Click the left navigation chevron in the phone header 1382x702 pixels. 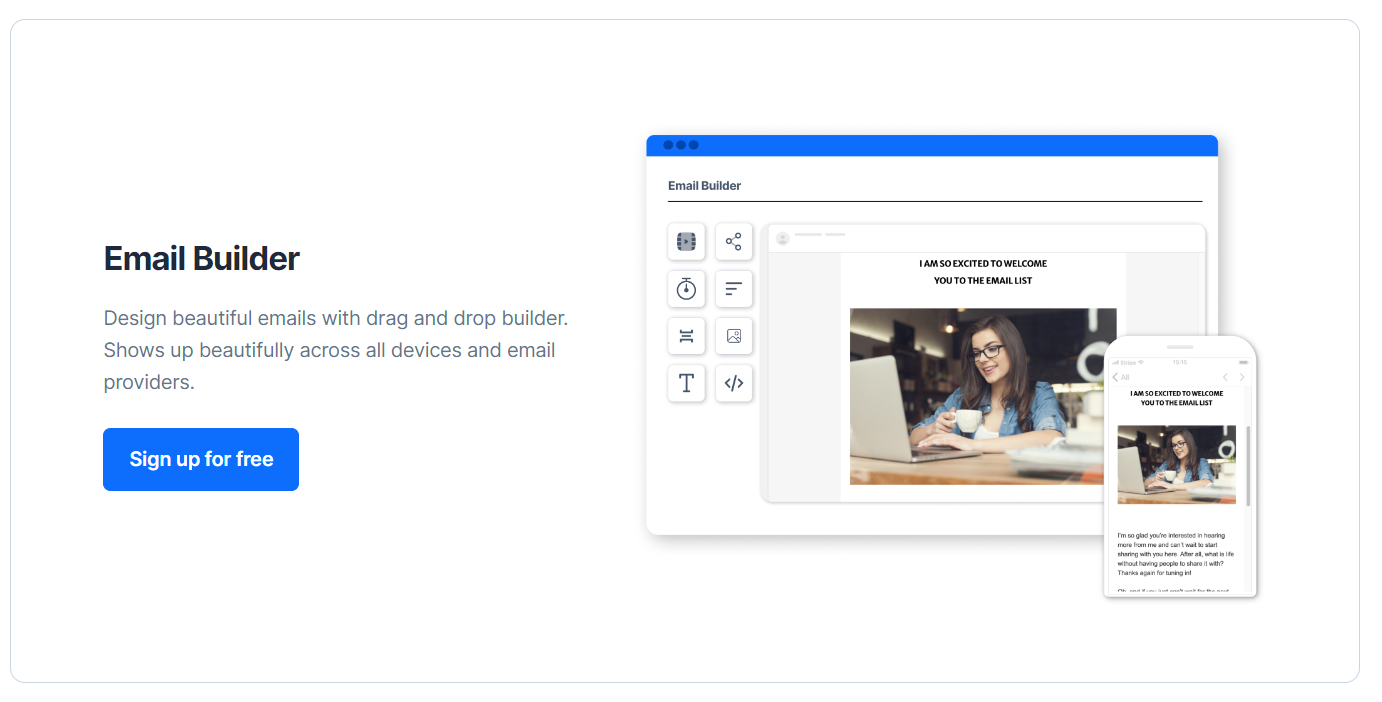(1226, 377)
